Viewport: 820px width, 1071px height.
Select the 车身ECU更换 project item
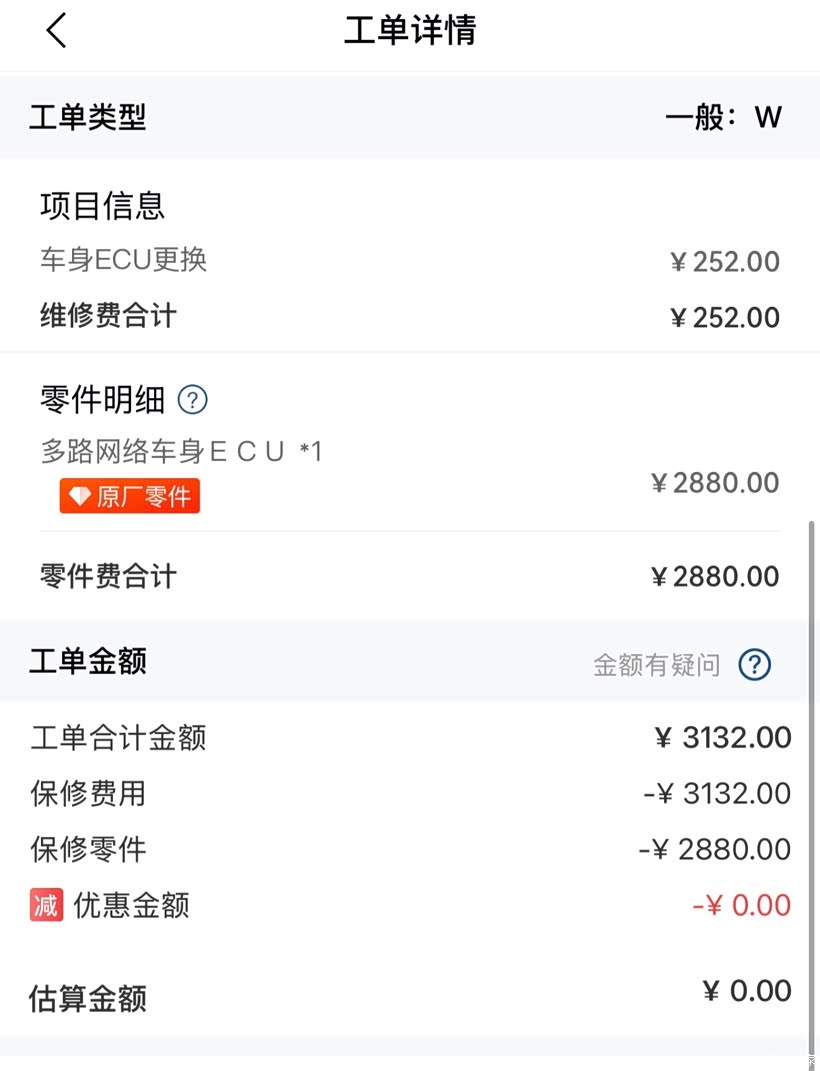pyautogui.click(x=124, y=260)
